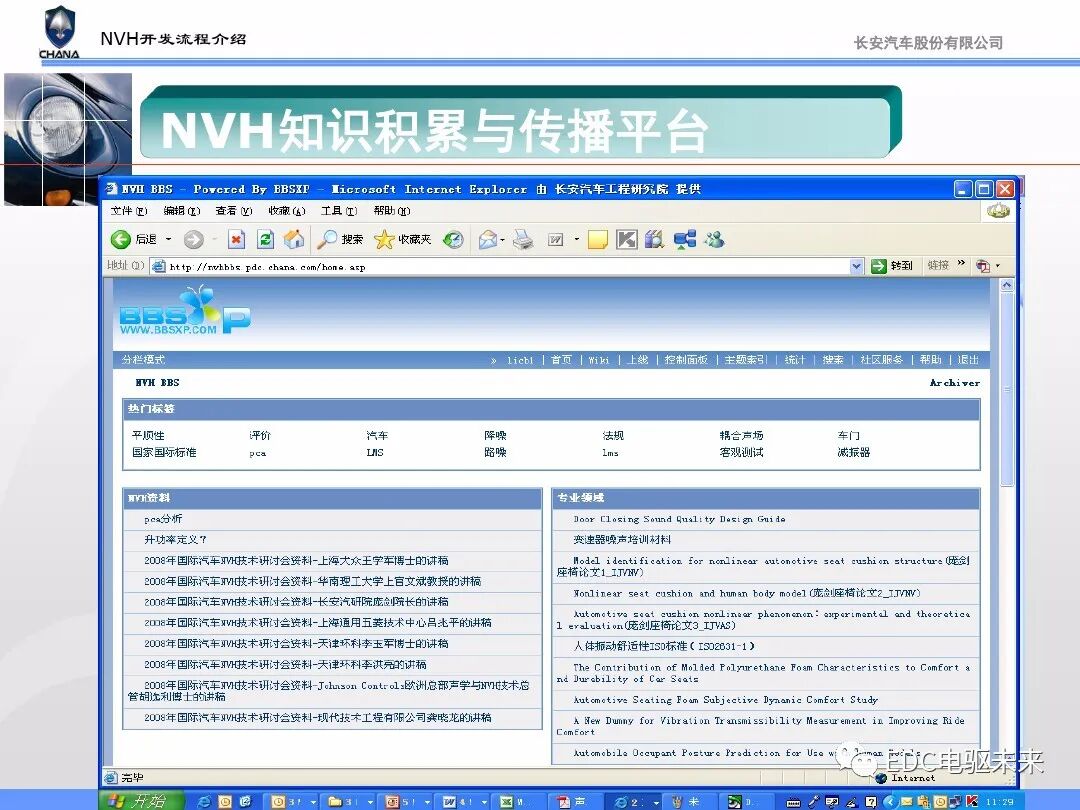Open the 变速器噪声培训材料 topic

(x=622, y=539)
